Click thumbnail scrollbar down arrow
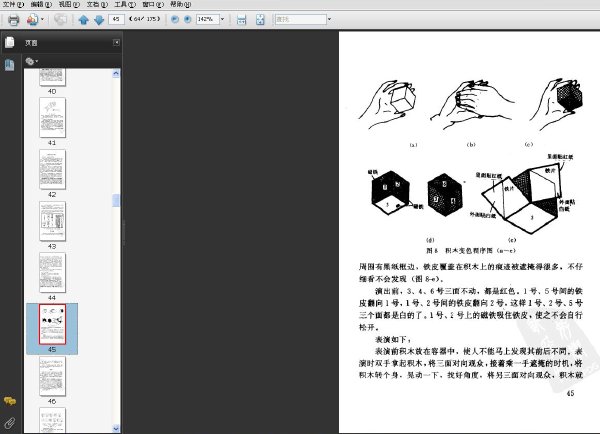 pos(116,429)
